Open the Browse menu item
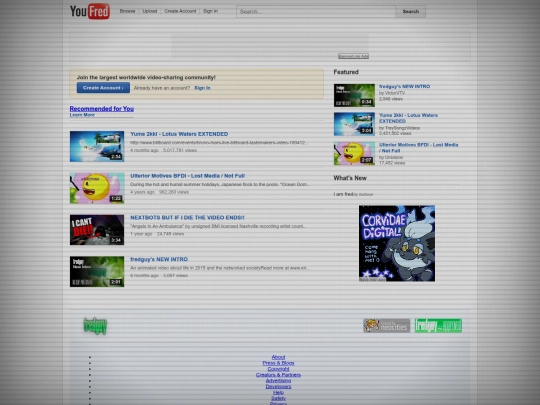 point(127,11)
